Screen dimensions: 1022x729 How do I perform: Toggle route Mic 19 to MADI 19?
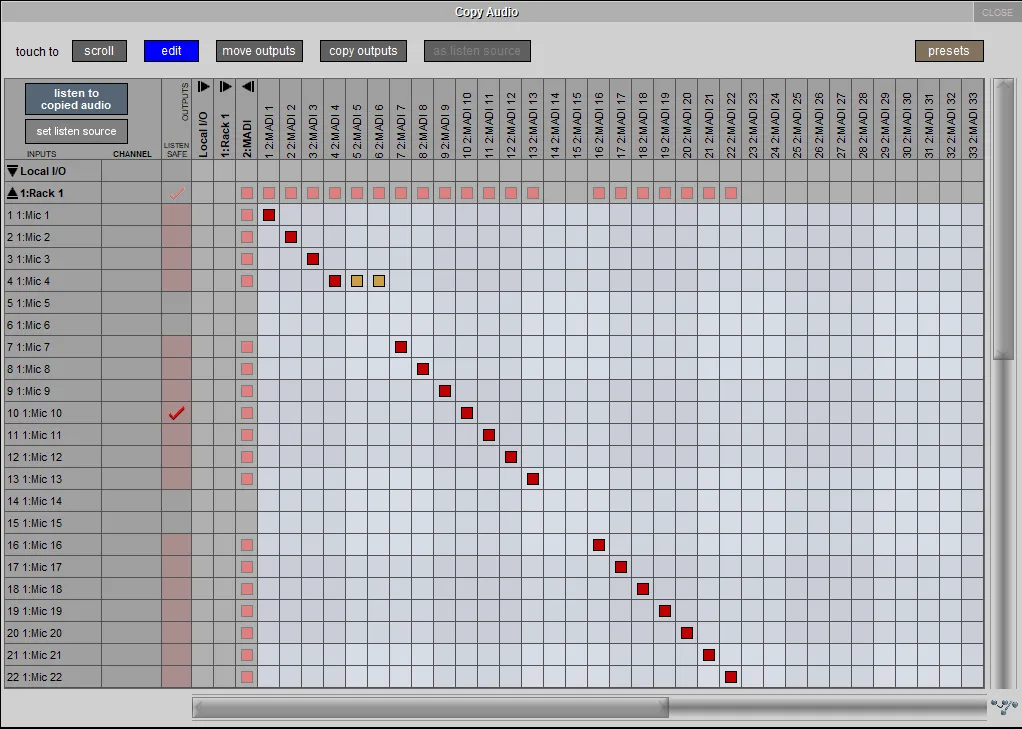coord(665,611)
